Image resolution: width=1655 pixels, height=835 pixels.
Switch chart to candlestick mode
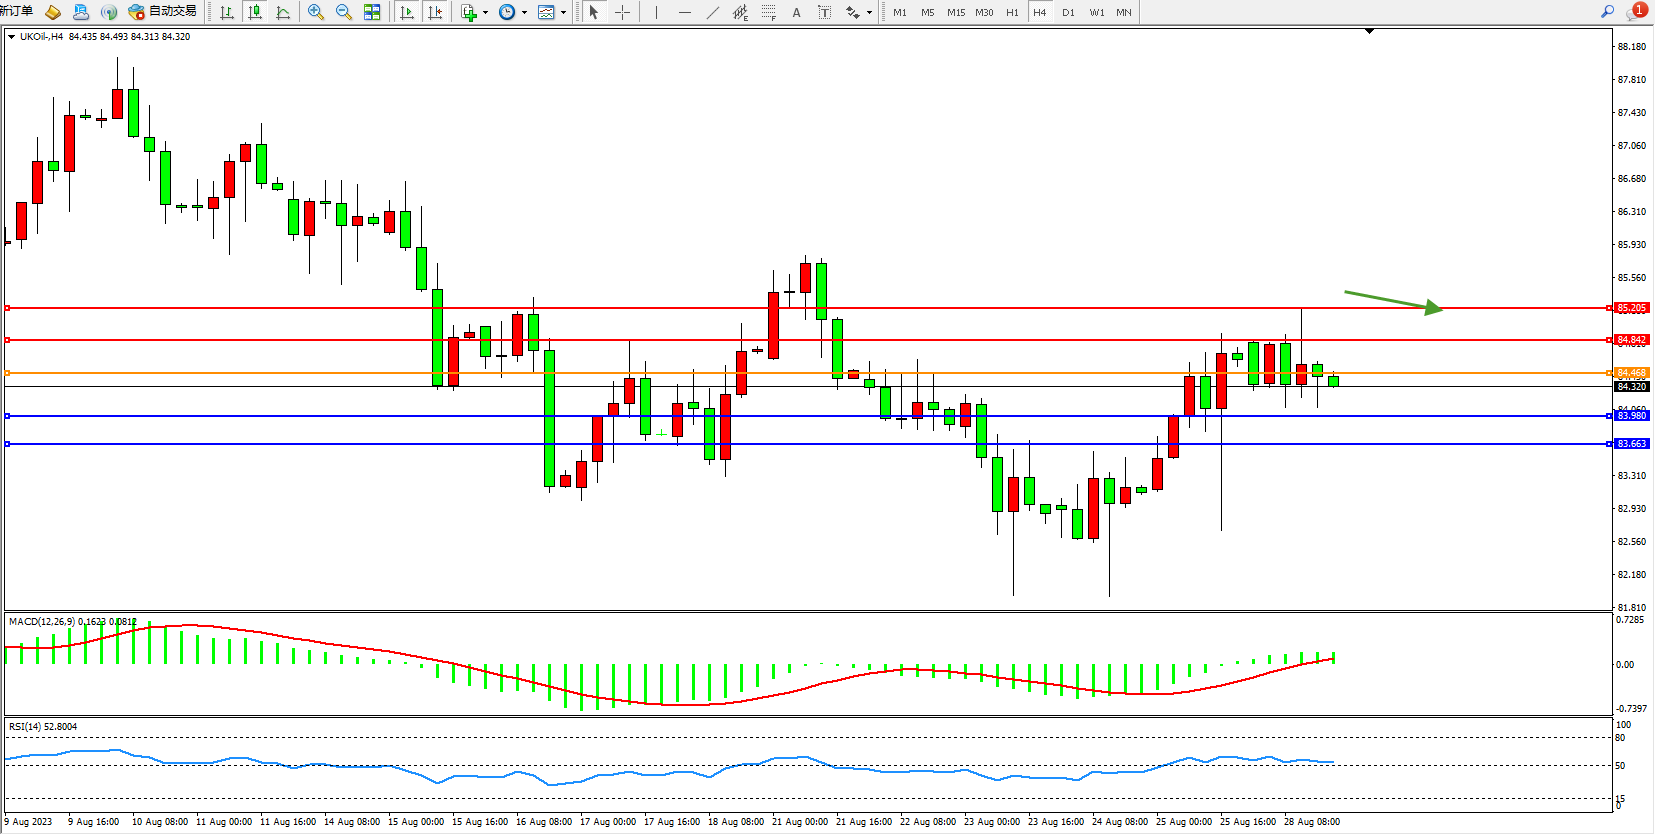pyautogui.click(x=255, y=12)
